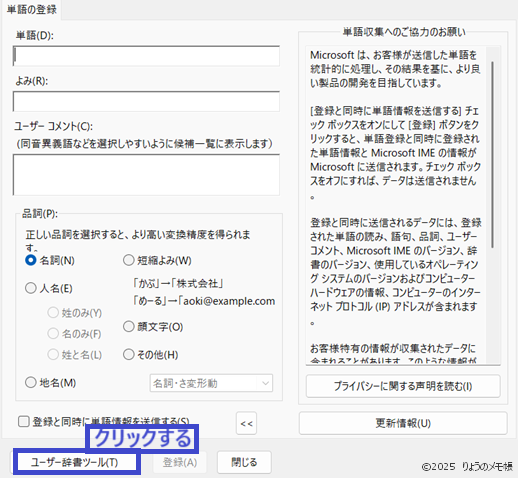This screenshot has height=478, width=518.
Task: Click プライバシーに関する声明を読む(I) button
Action: click(403, 386)
